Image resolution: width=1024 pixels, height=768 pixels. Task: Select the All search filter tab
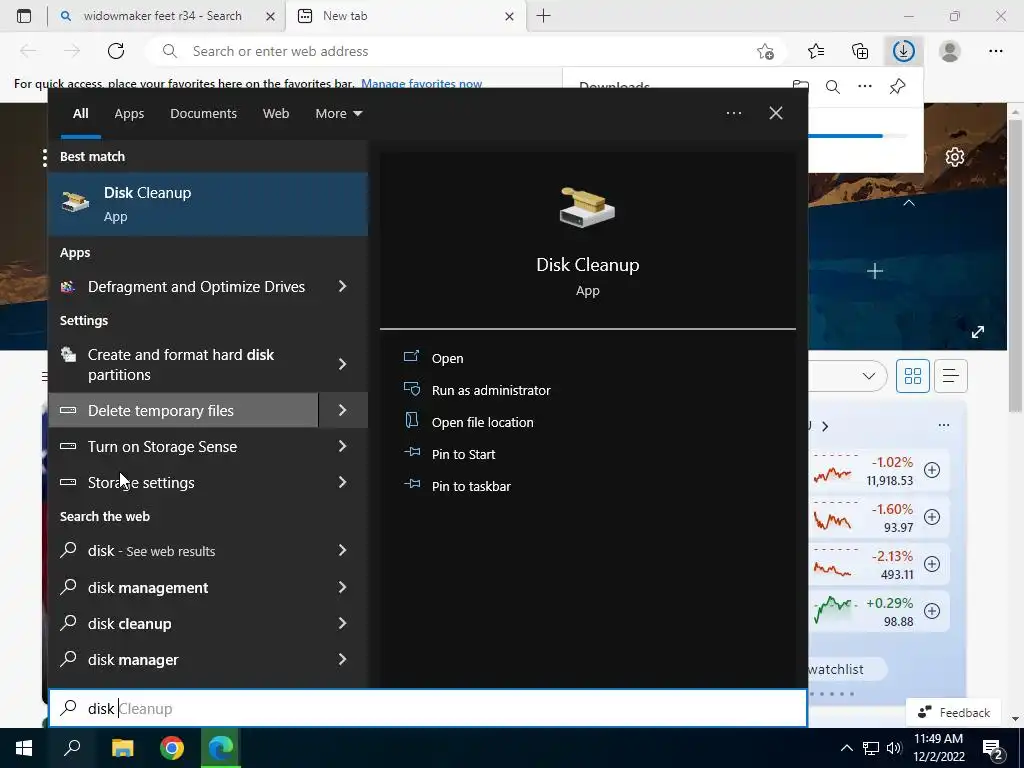point(80,114)
